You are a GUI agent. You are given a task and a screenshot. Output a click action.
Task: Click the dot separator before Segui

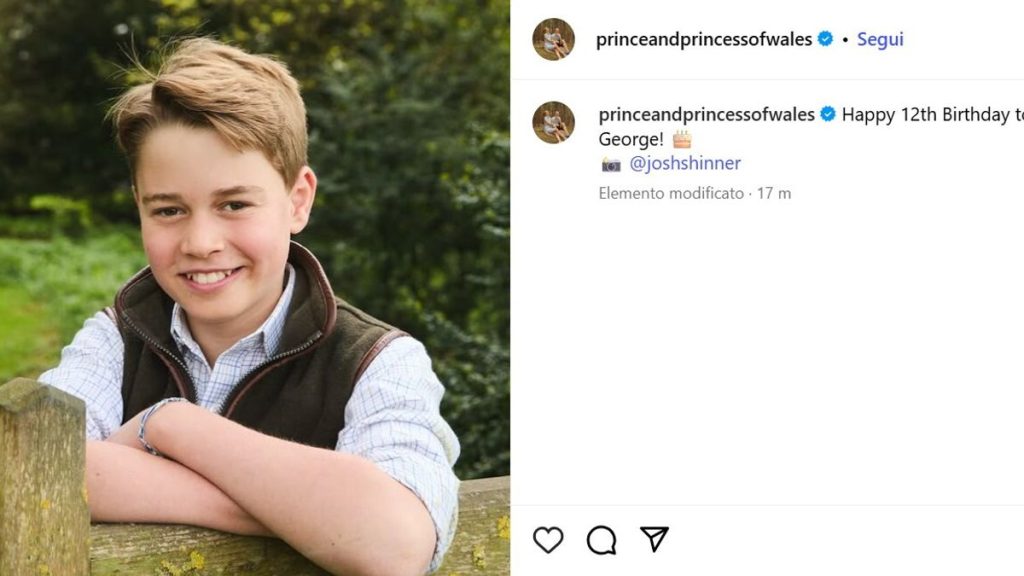(x=845, y=40)
